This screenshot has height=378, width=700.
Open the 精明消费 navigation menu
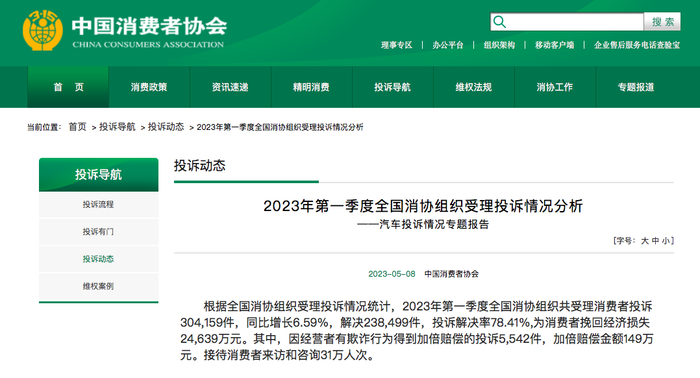tap(312, 87)
